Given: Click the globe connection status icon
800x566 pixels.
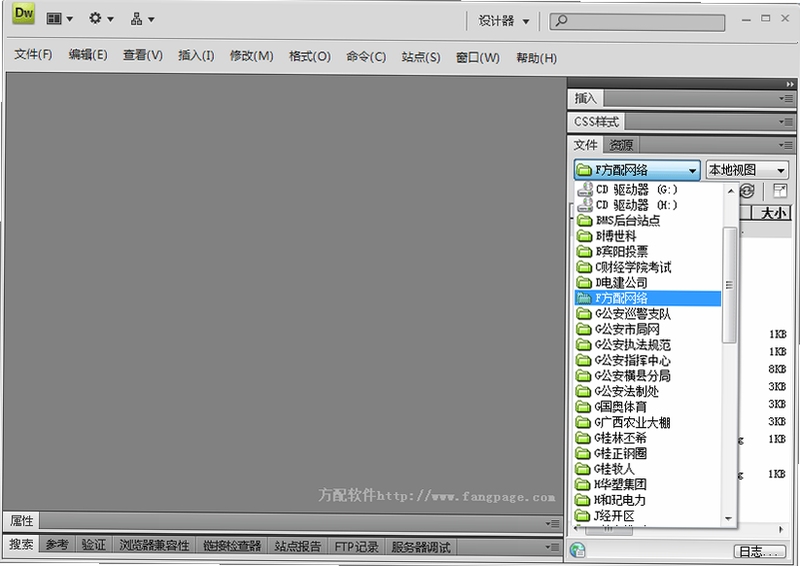Looking at the screenshot, I should (x=578, y=550).
